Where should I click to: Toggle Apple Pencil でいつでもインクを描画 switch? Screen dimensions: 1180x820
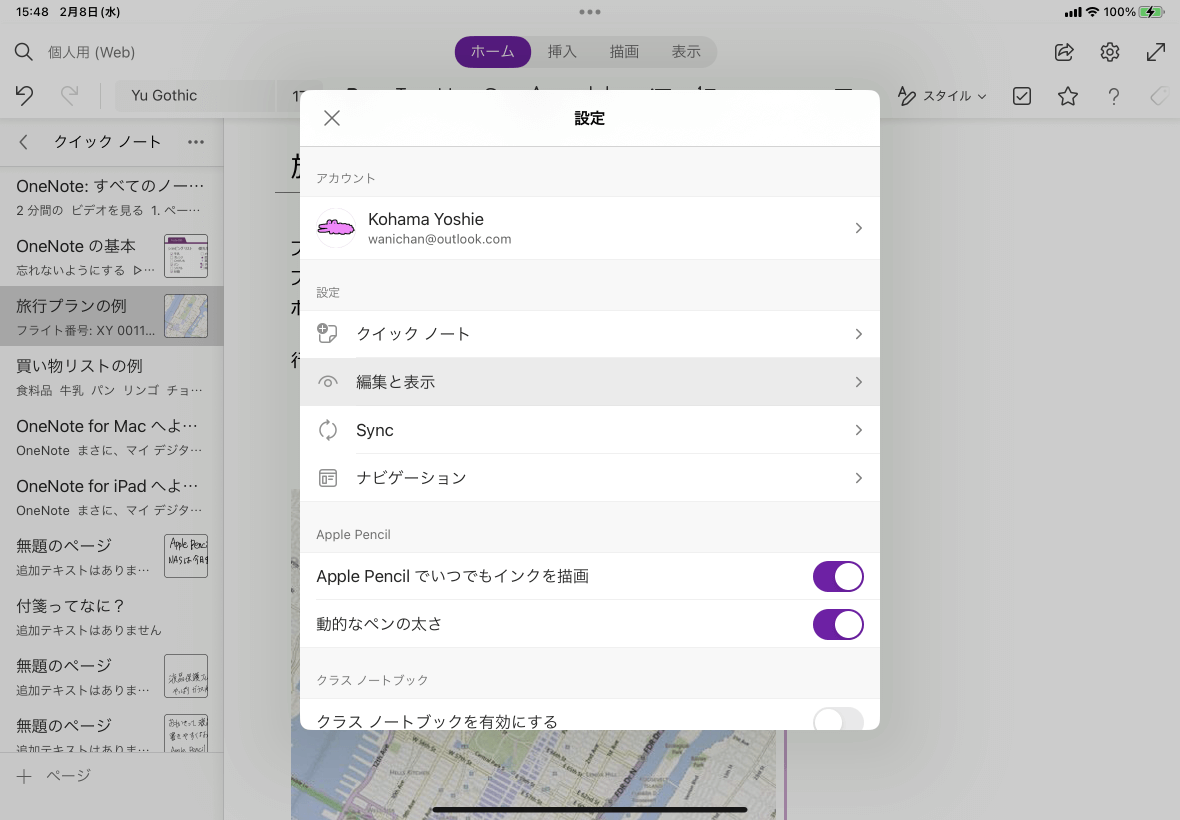[x=838, y=576]
